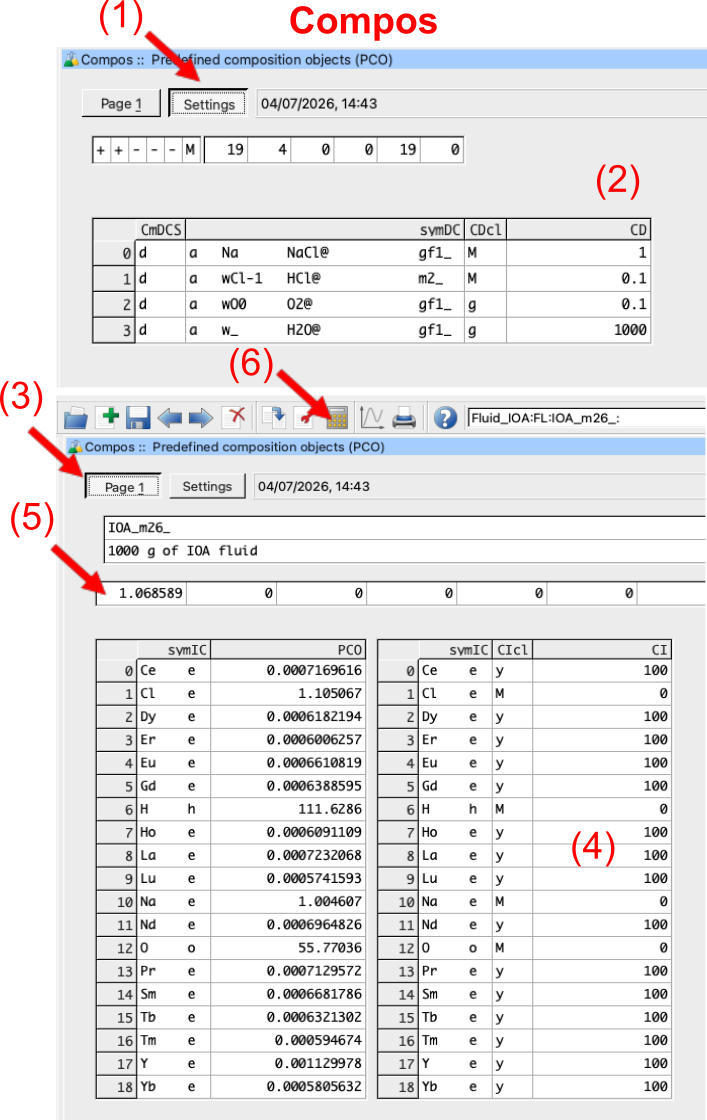Click the m2_ cell in the HCl@ row

(431, 279)
